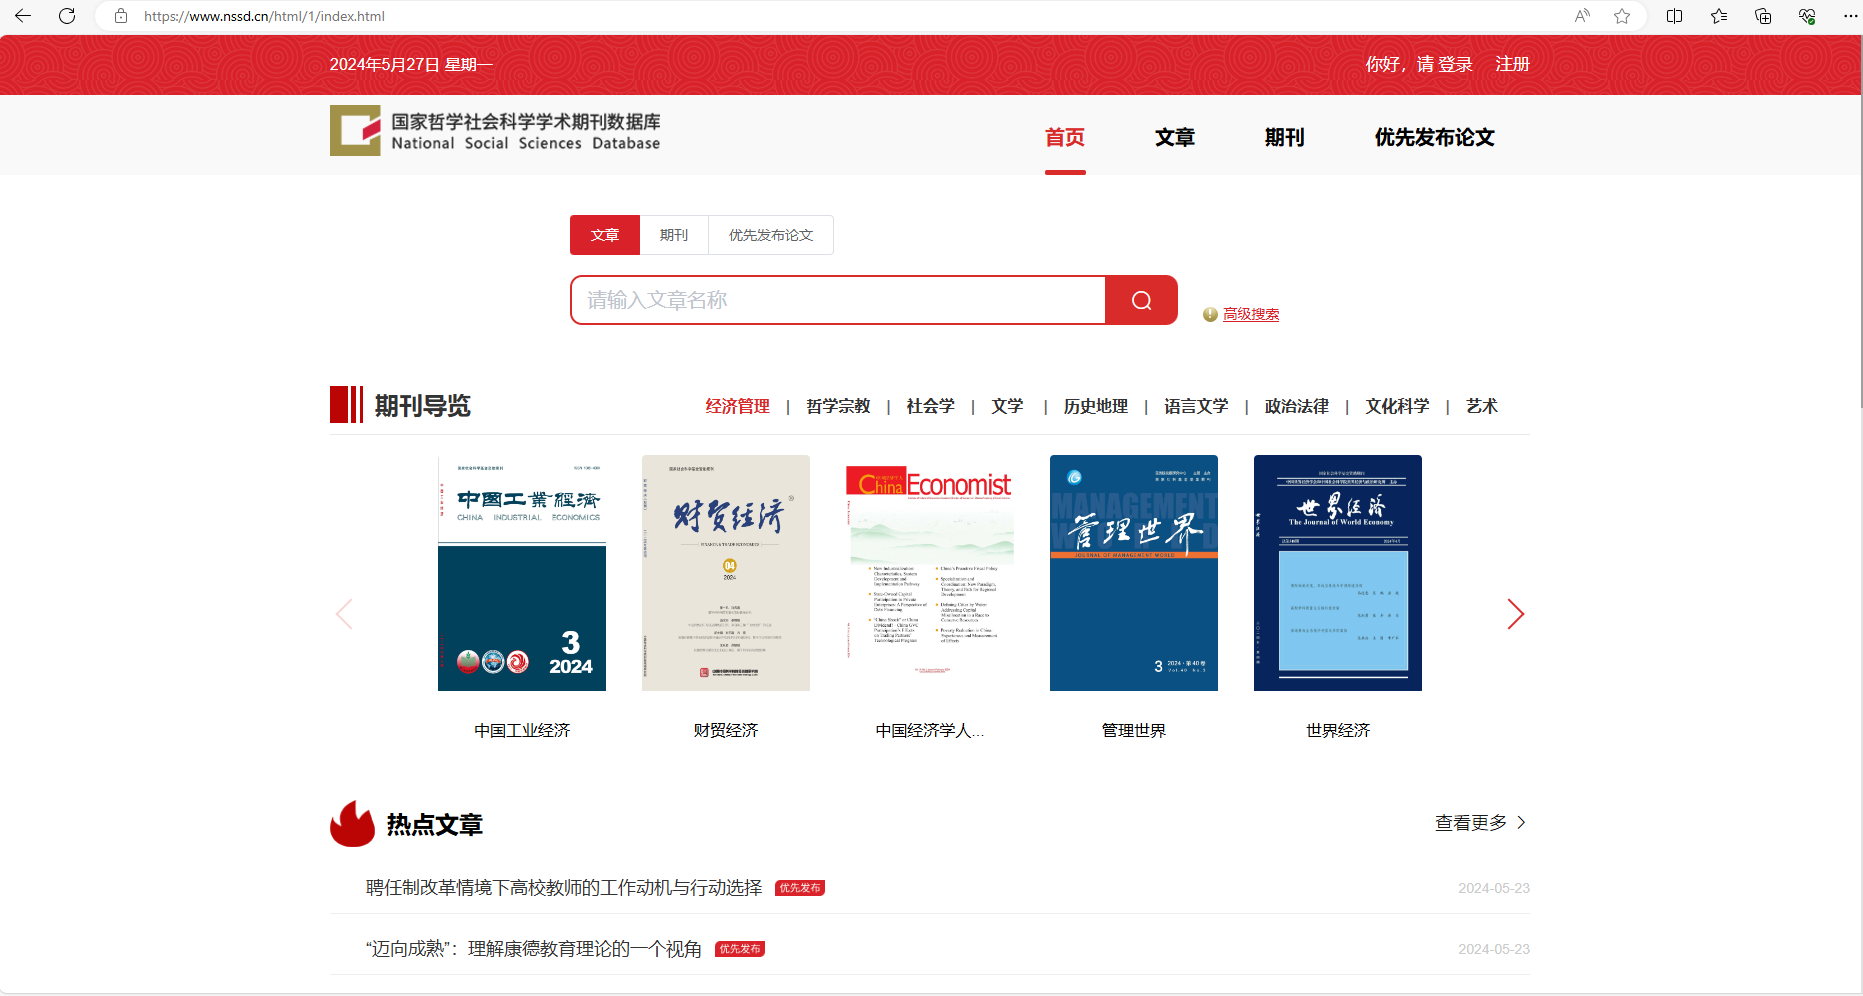Screen dimensions: 1863x996
Task: Open 世界经济 journal cover
Action: click(1338, 573)
